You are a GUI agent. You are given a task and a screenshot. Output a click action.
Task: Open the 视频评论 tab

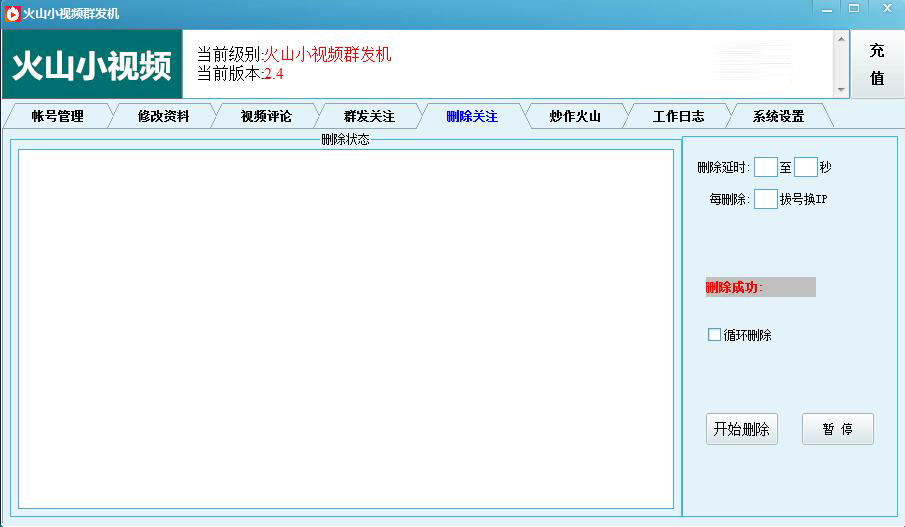tap(266, 116)
